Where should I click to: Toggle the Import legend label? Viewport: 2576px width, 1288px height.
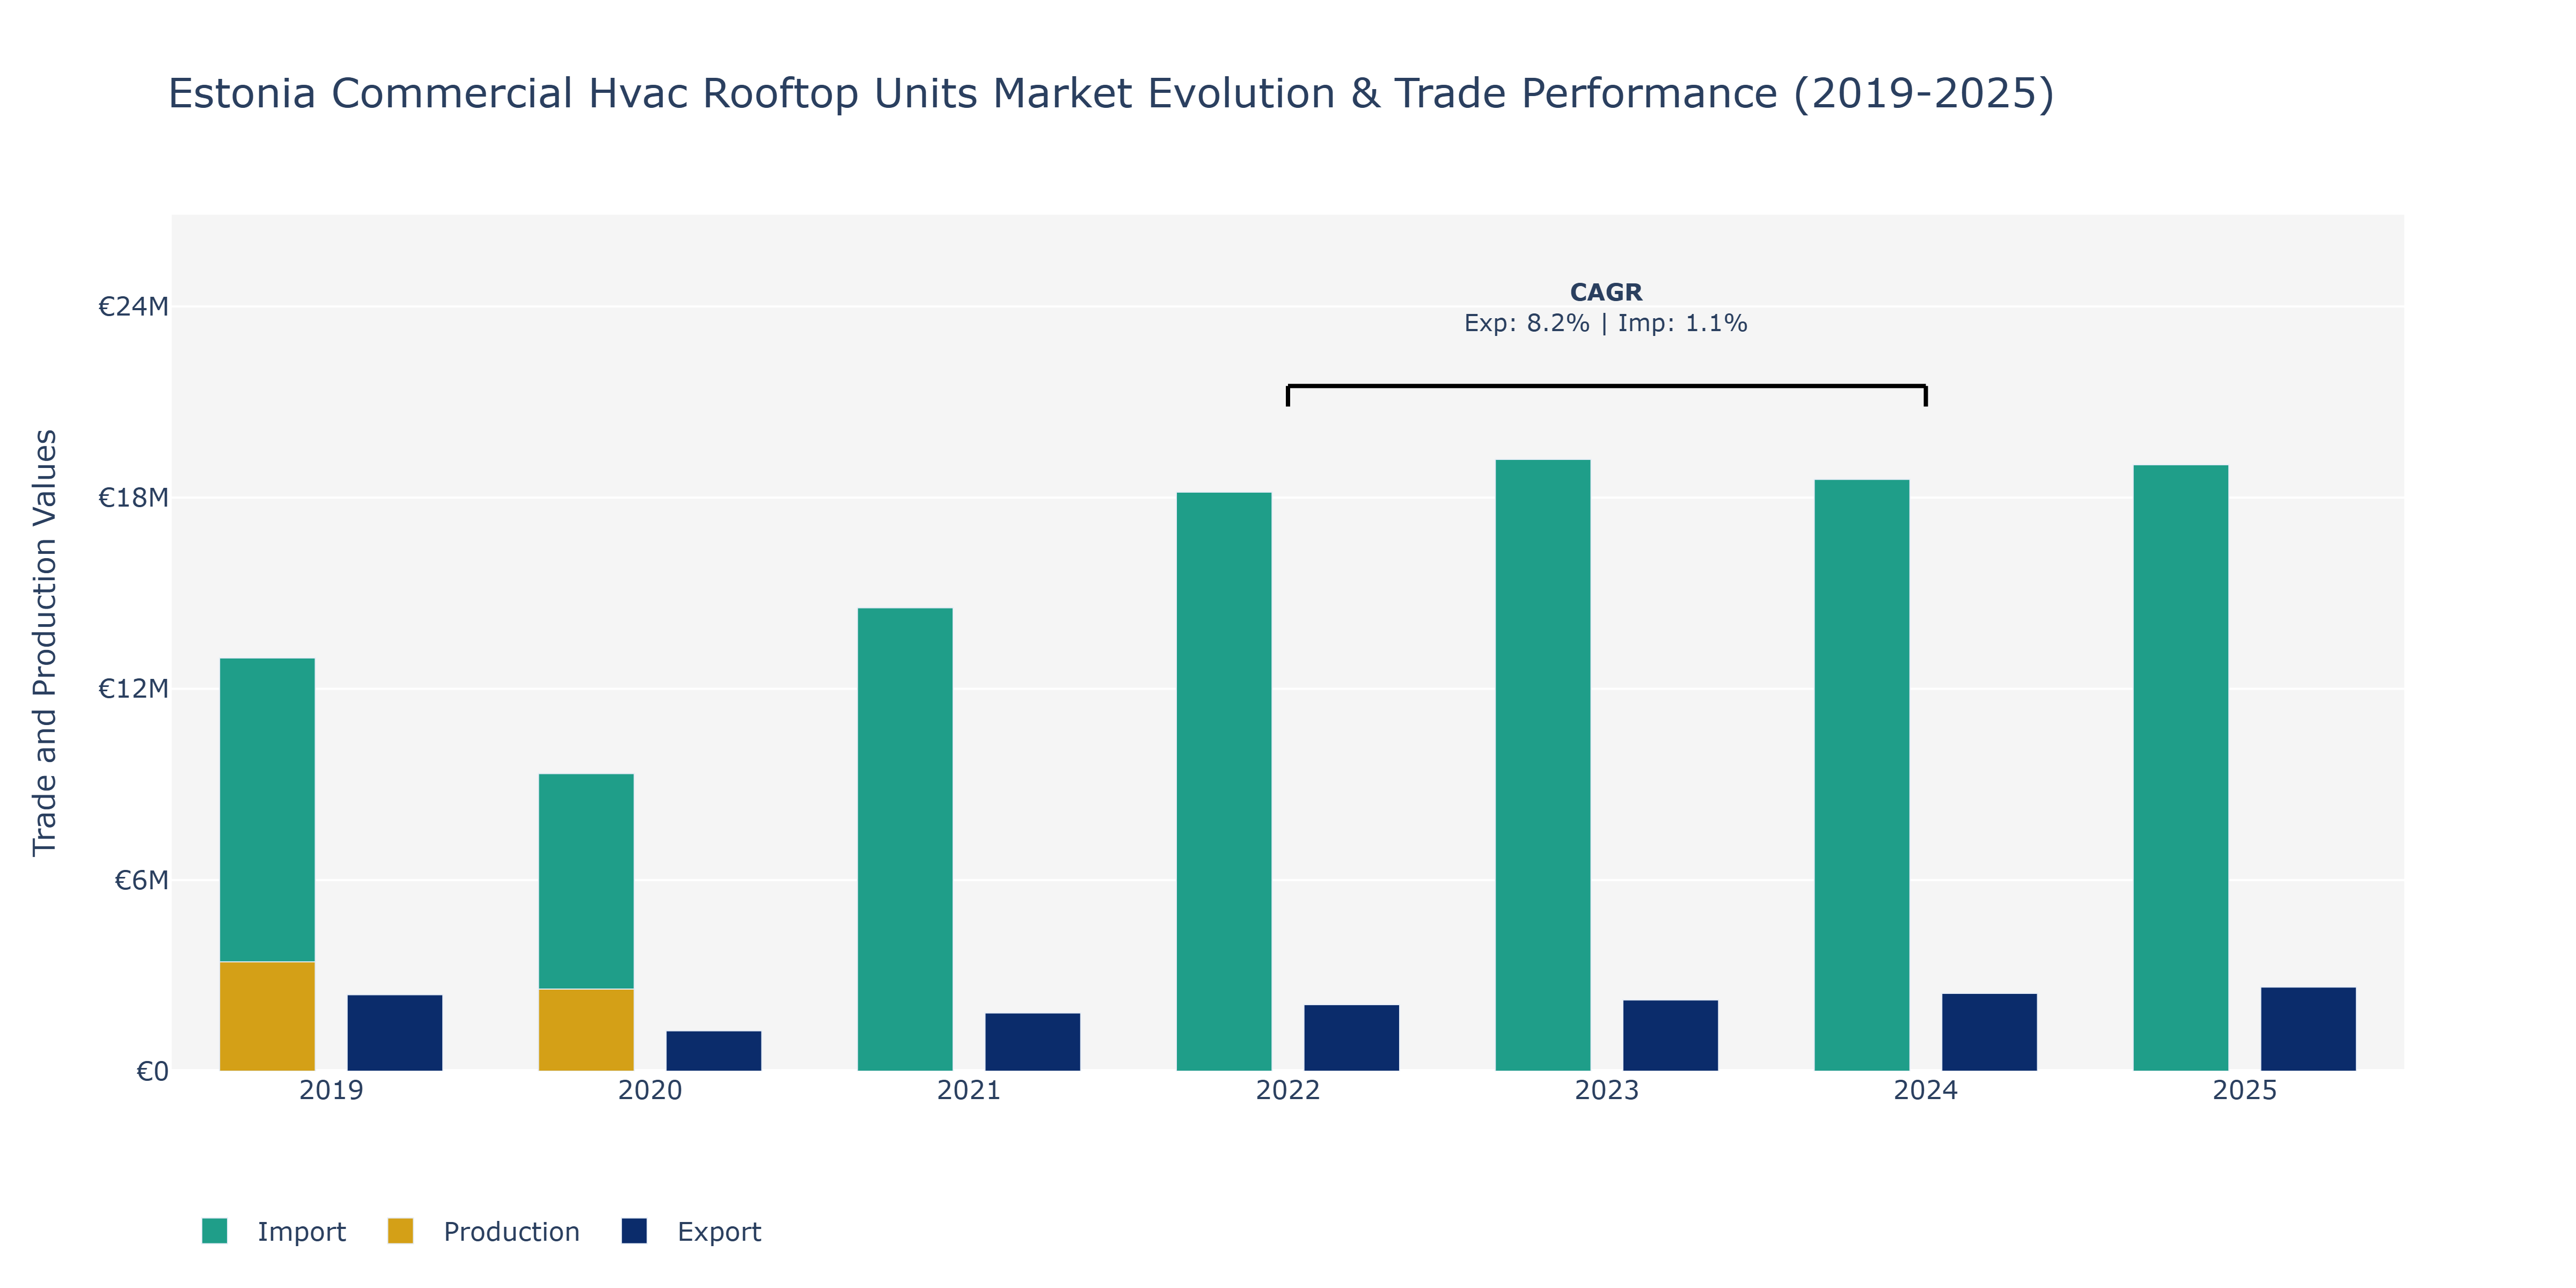click(x=301, y=1232)
